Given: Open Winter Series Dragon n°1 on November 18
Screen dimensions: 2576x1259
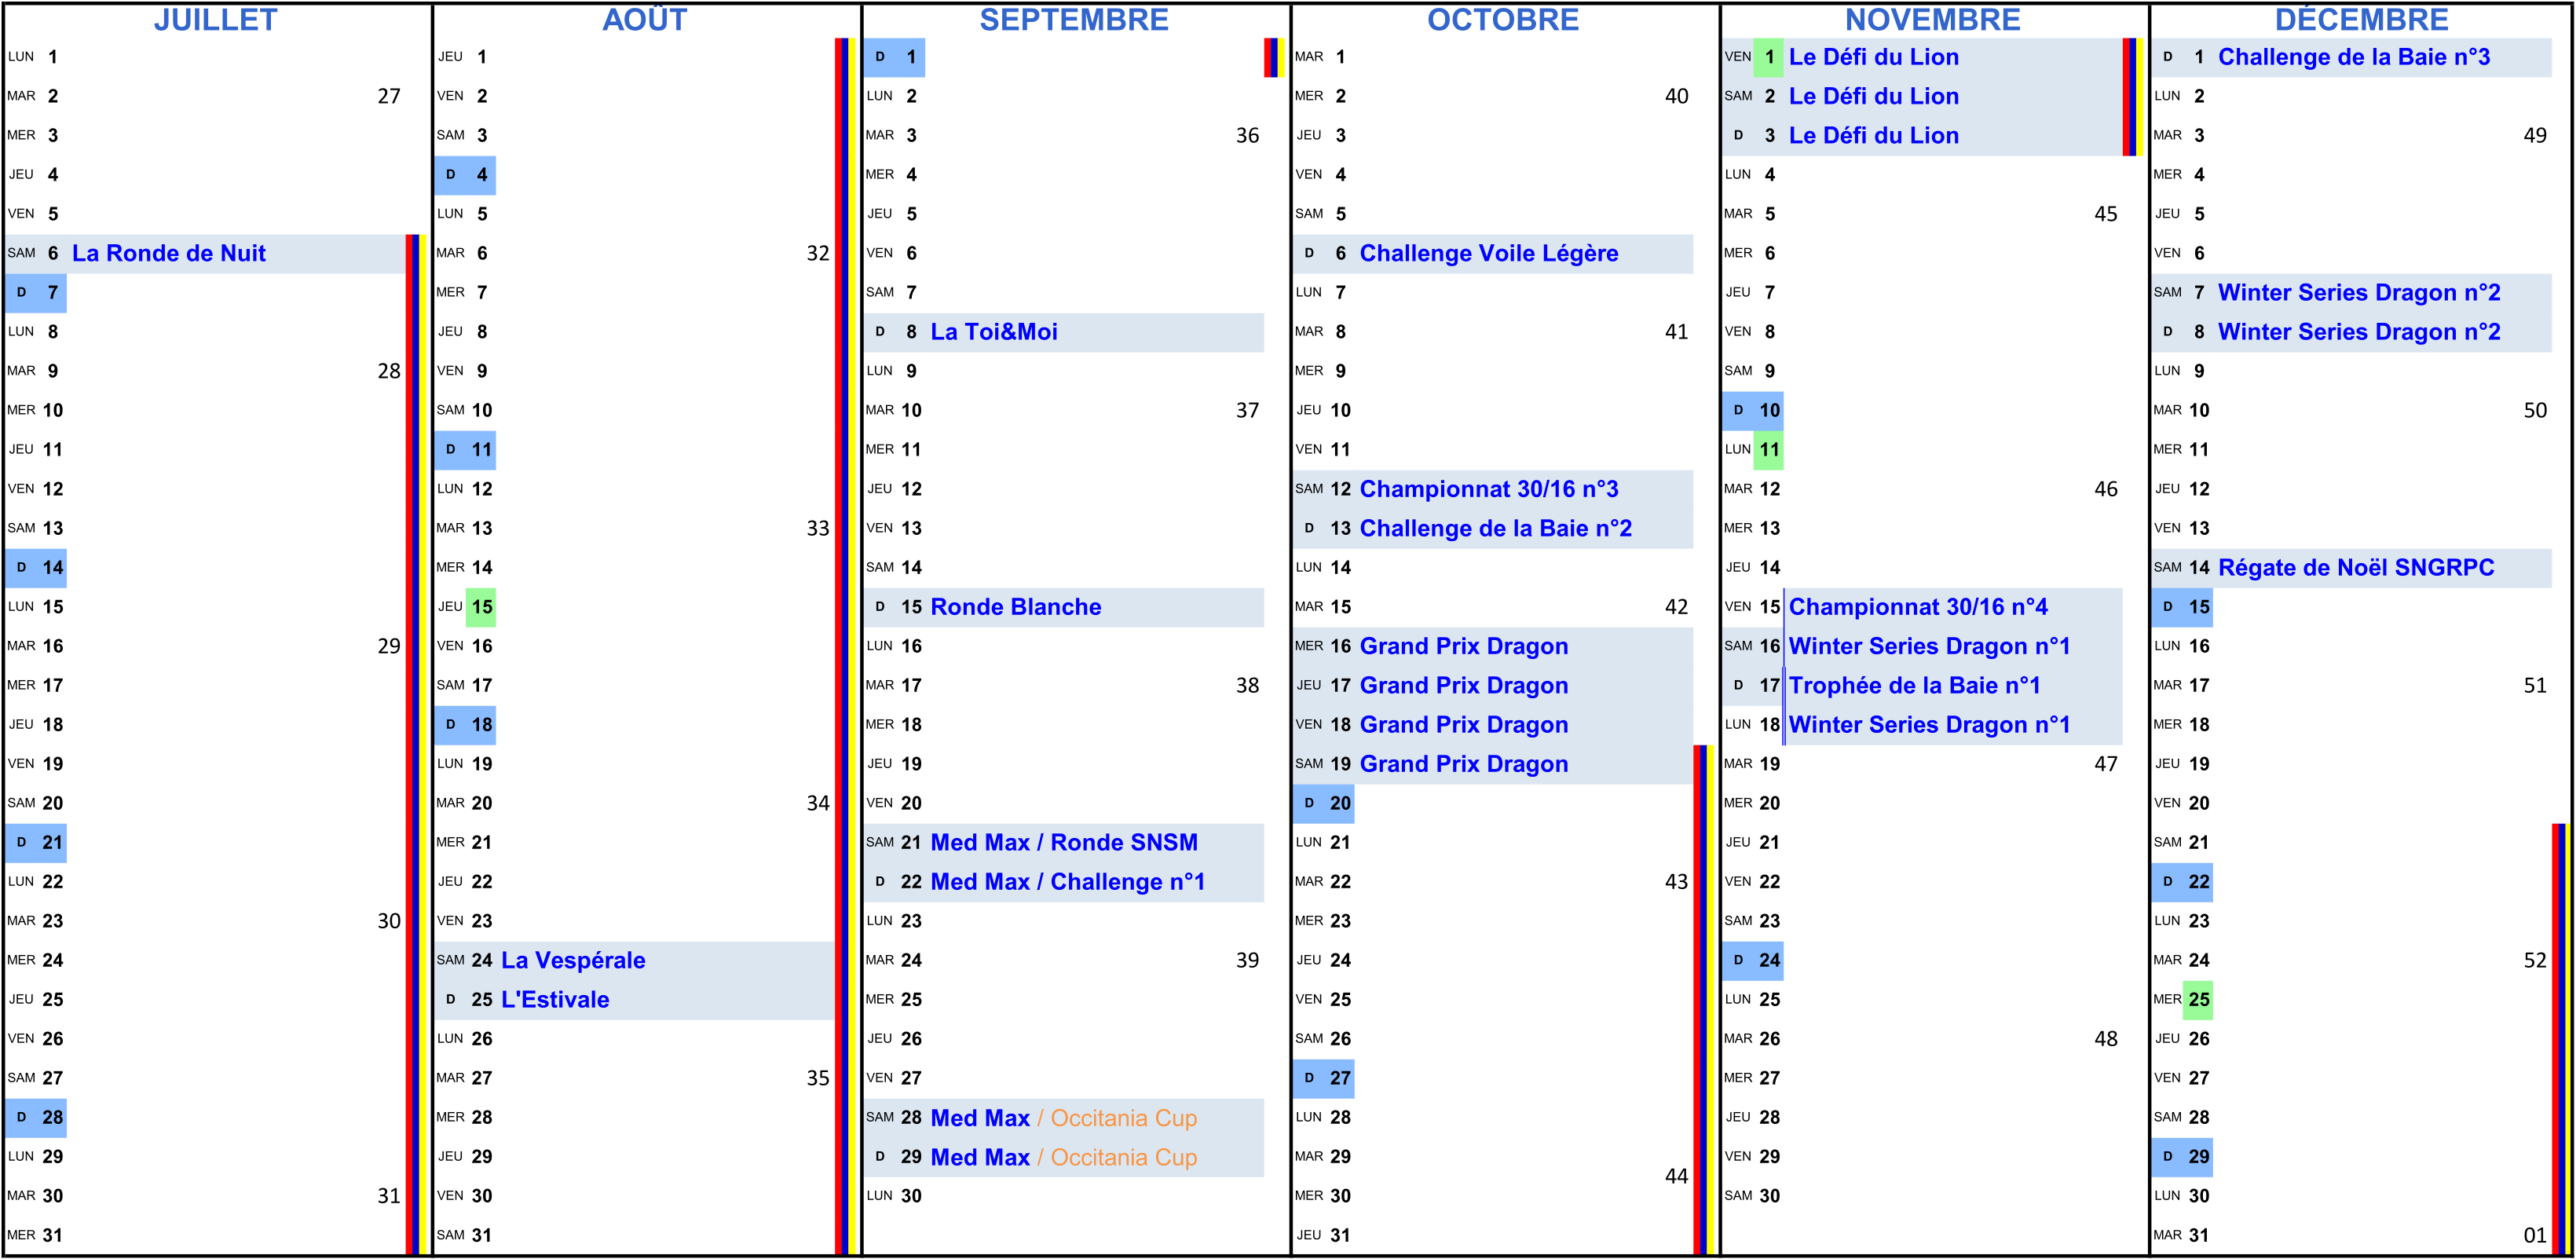Looking at the screenshot, I should click(x=1929, y=725).
